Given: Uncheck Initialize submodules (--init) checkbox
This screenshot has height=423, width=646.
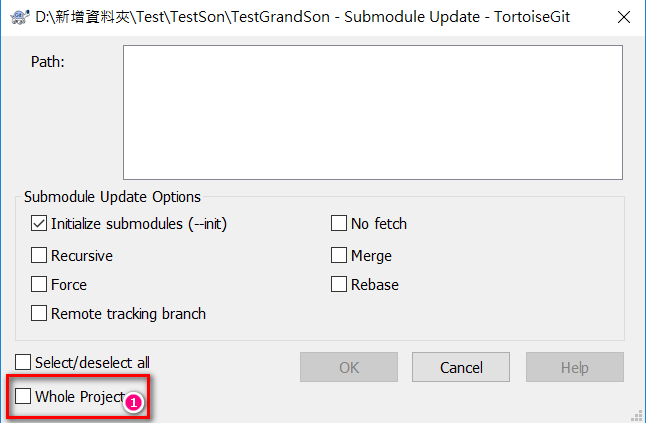Looking at the screenshot, I should 39,224.
